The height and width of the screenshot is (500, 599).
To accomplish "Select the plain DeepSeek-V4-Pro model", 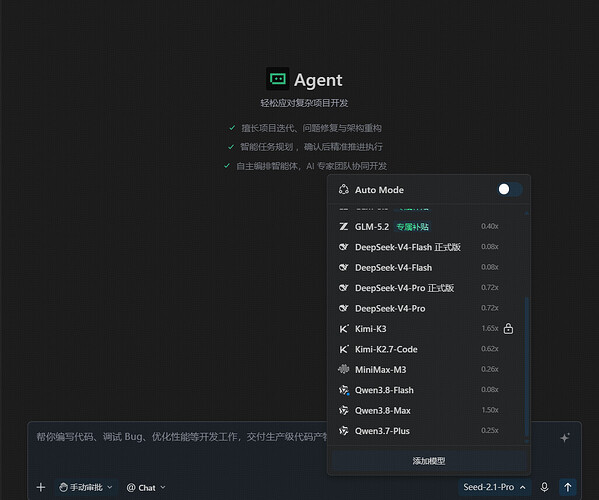I will tap(426, 308).
